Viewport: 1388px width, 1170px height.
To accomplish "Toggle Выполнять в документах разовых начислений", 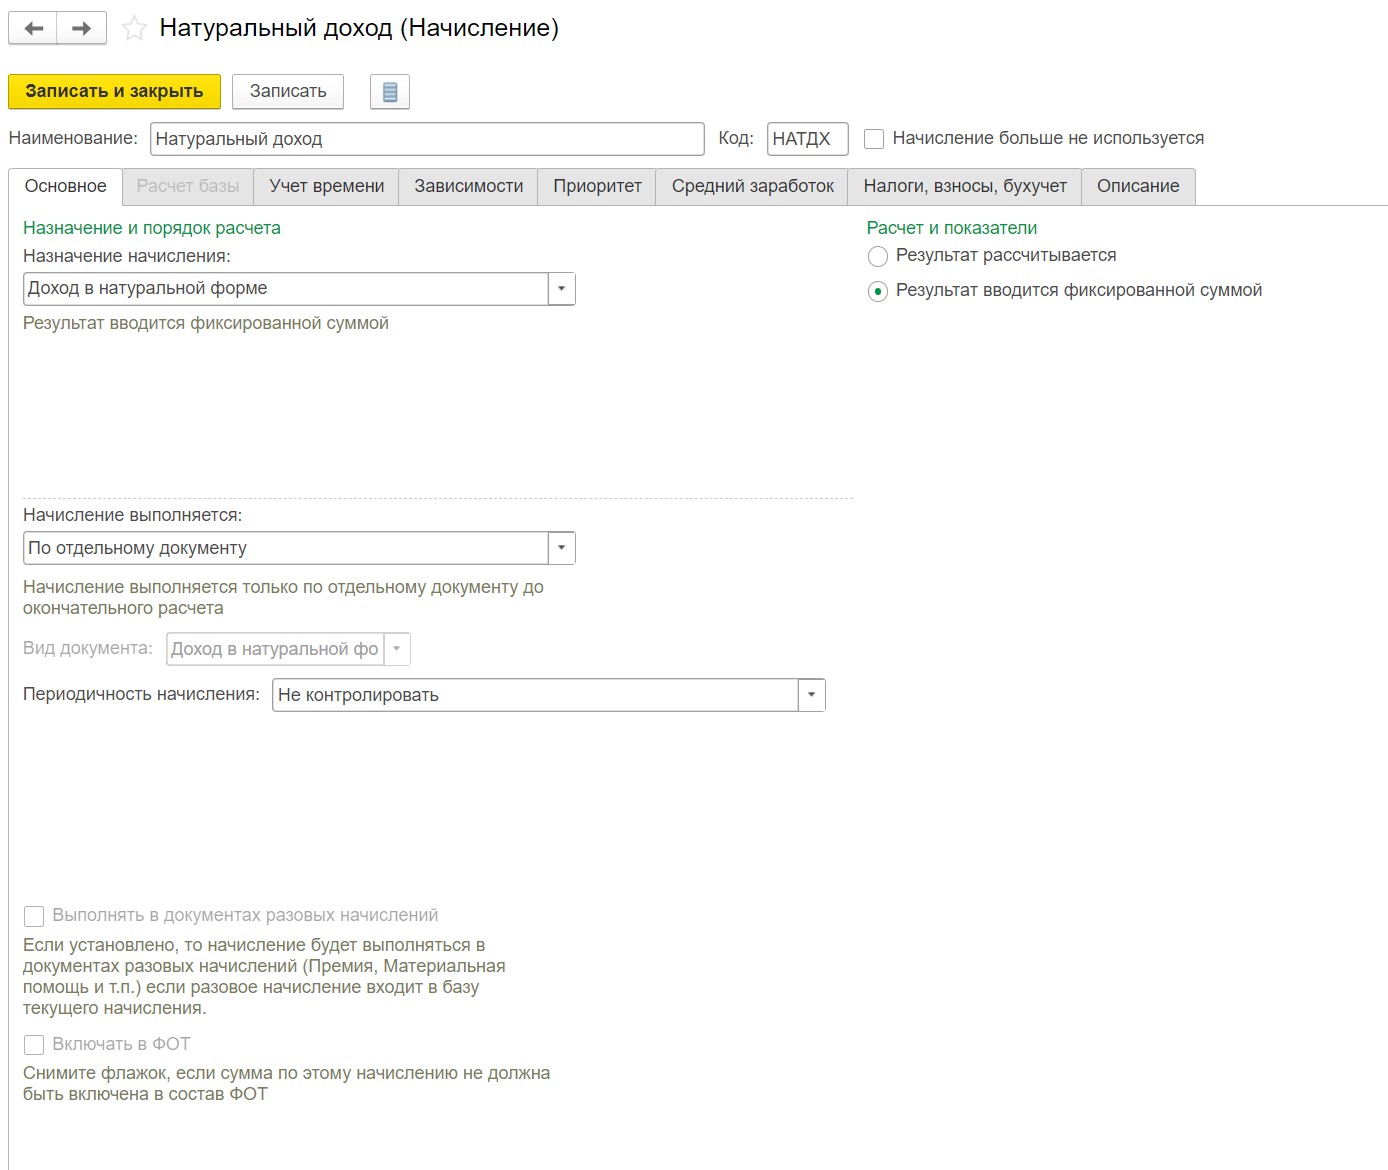I will coord(34,916).
